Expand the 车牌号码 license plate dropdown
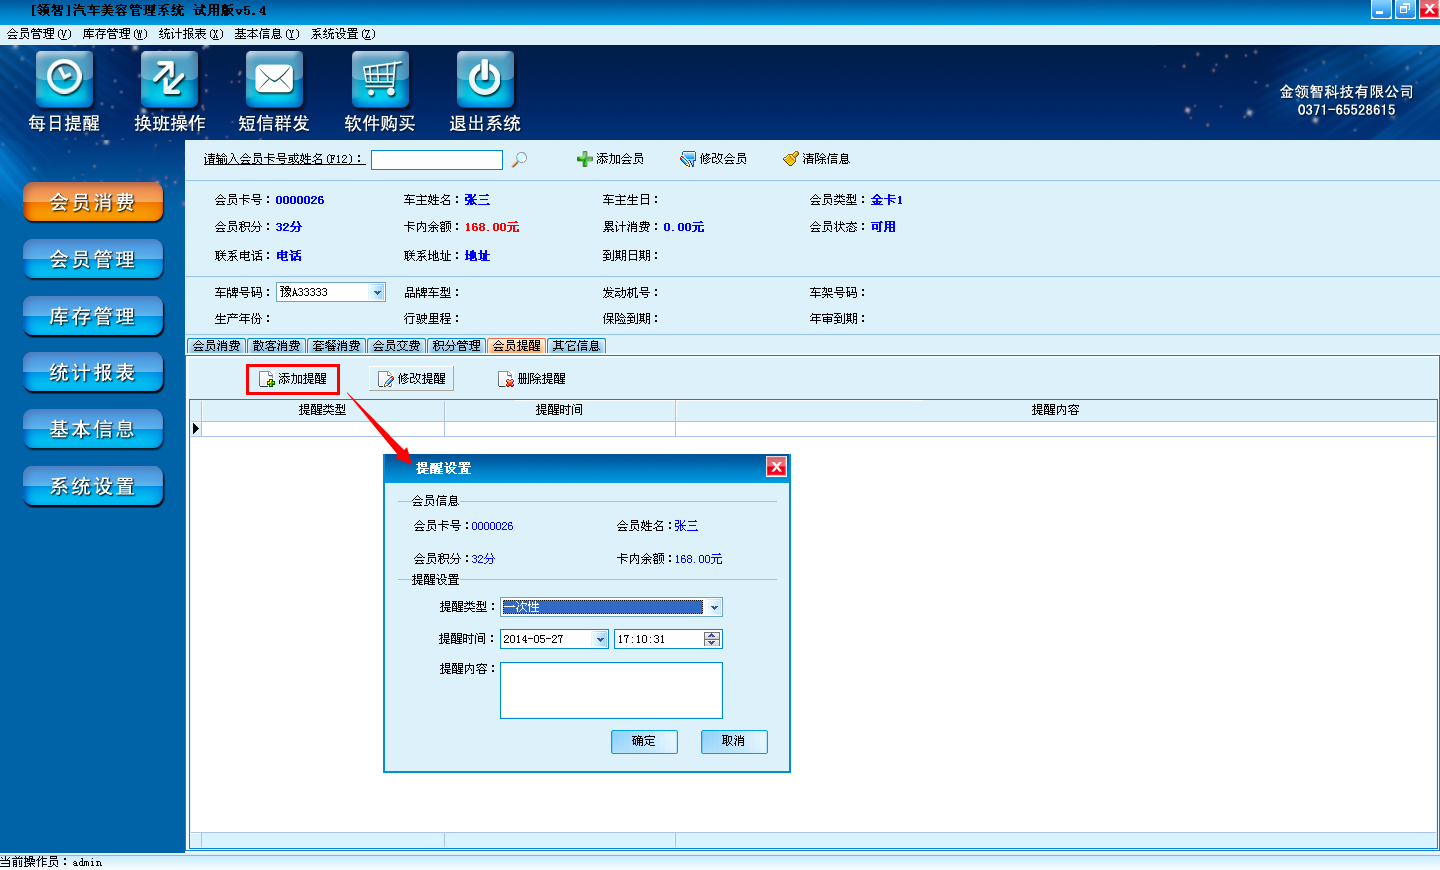This screenshot has height=870, width=1440. (x=377, y=292)
